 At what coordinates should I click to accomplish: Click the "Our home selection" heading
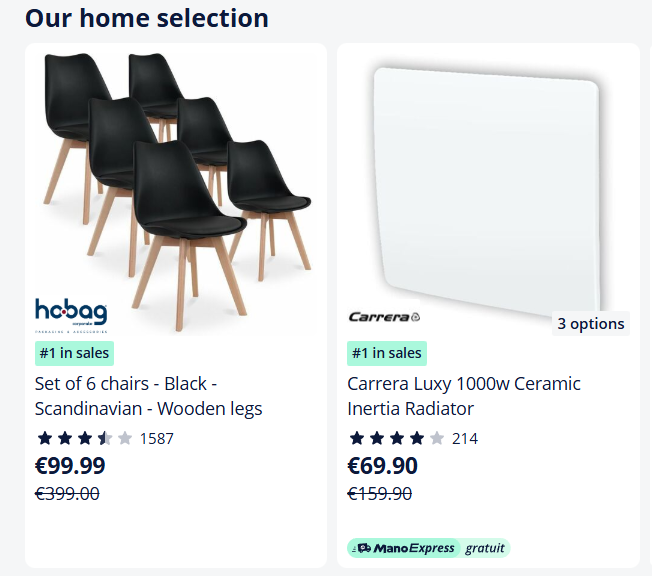[x=147, y=18]
